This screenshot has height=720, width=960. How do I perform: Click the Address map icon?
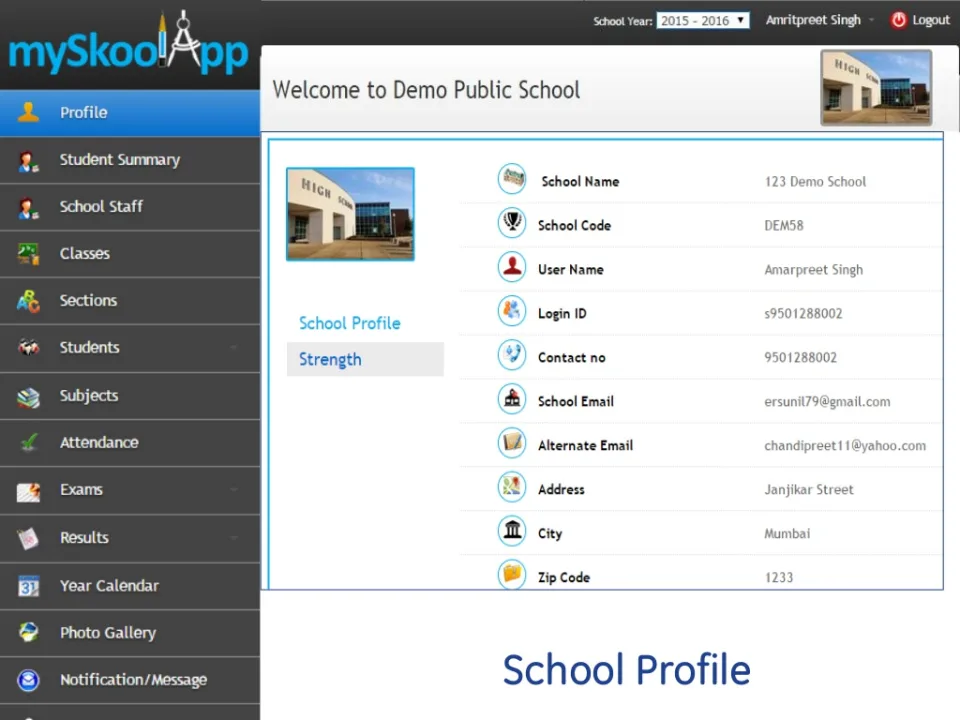point(512,487)
